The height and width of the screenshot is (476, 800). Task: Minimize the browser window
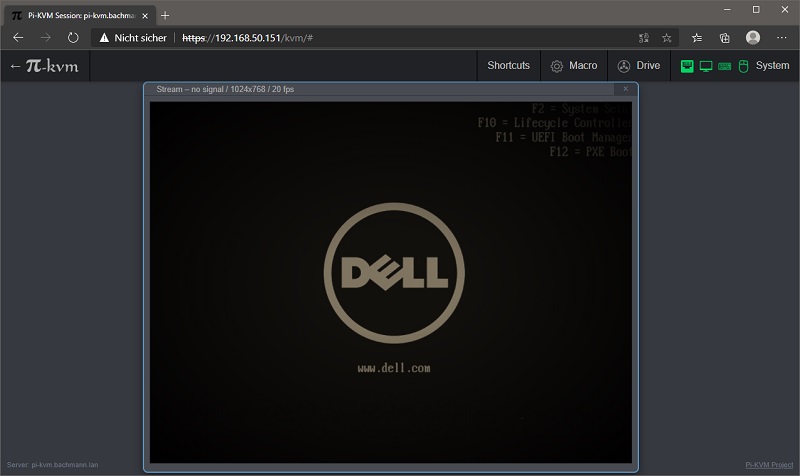(x=727, y=9)
